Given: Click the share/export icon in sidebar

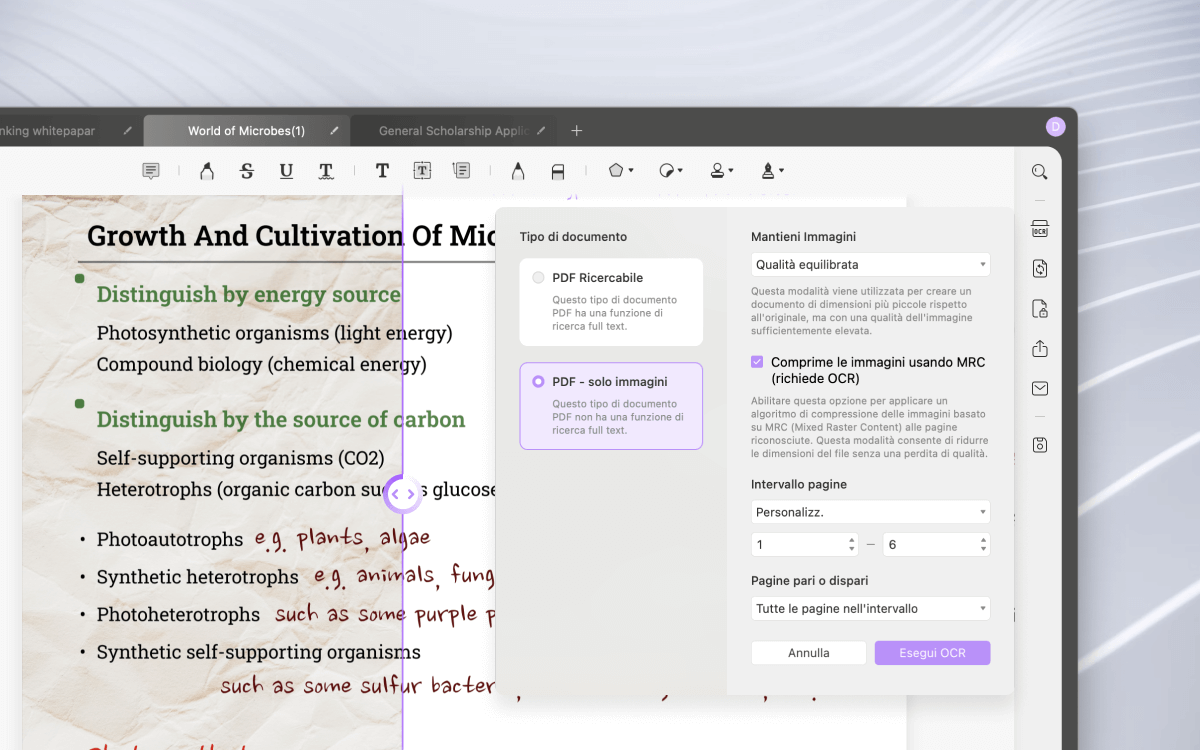Looking at the screenshot, I should (x=1040, y=348).
